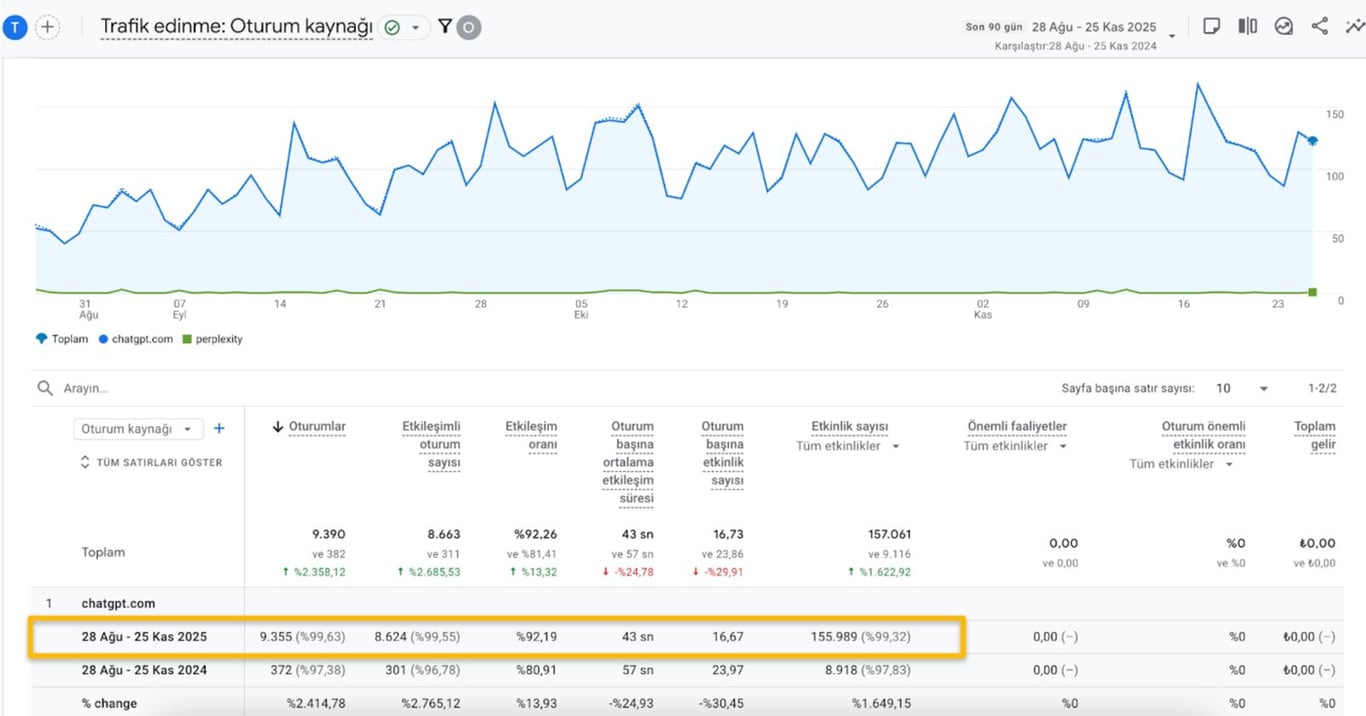Toggle the Toplam legend item

pyautogui.click(x=62, y=339)
